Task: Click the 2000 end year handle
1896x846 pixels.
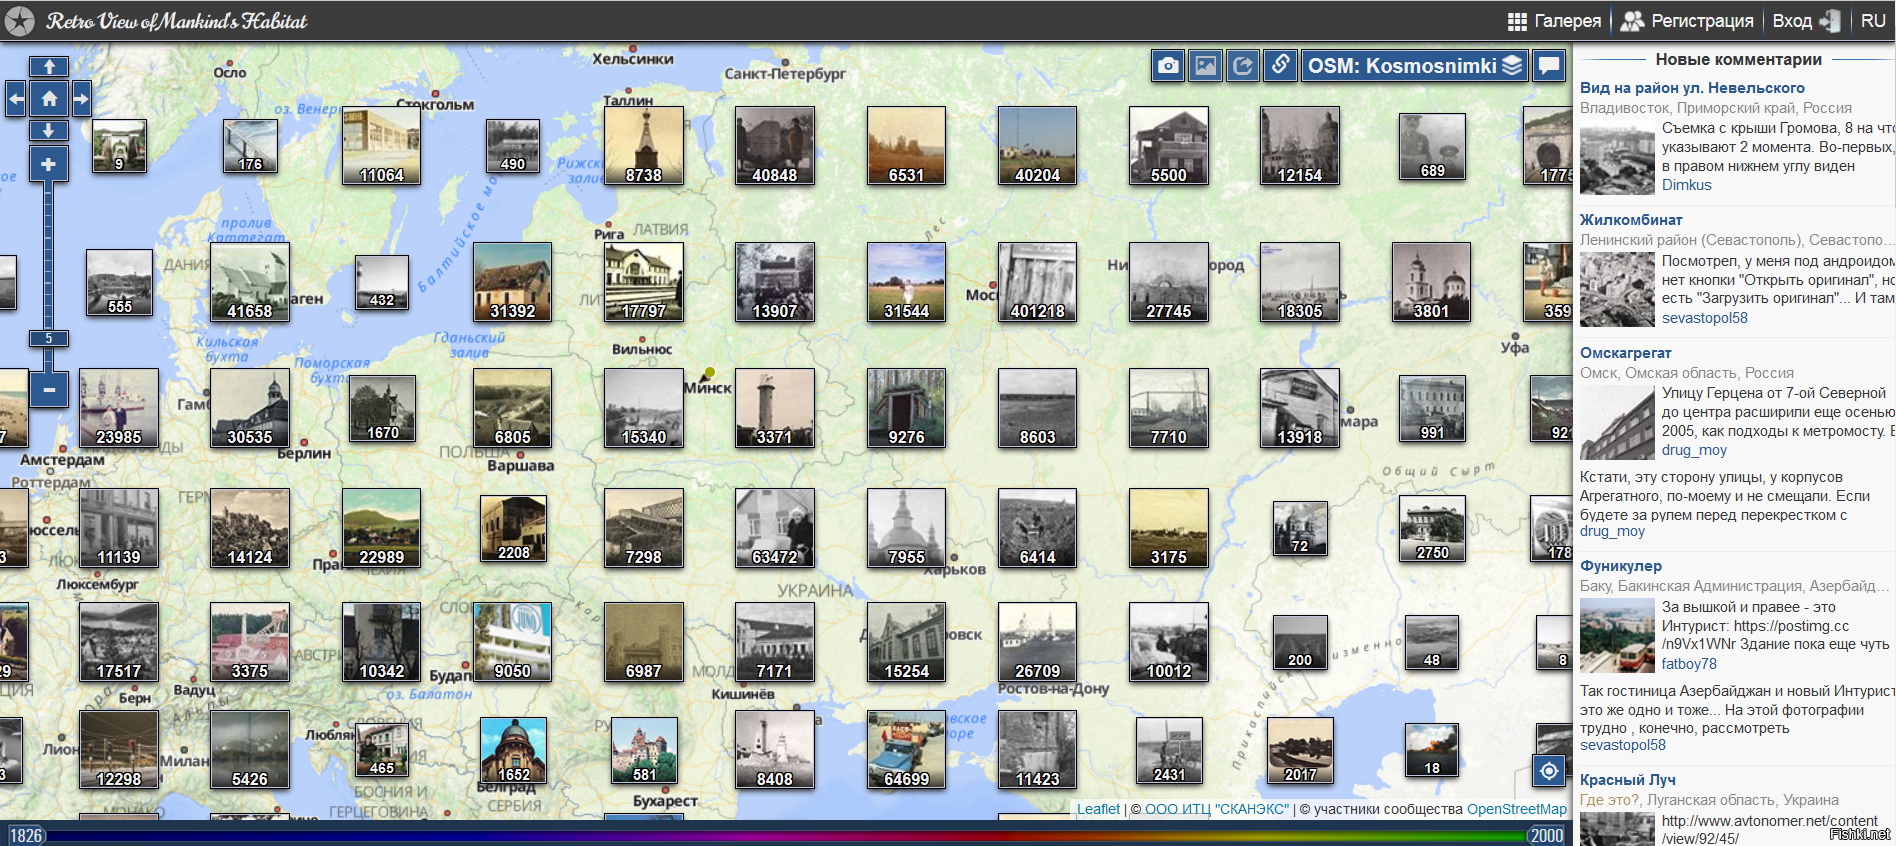Action: 1546,835
